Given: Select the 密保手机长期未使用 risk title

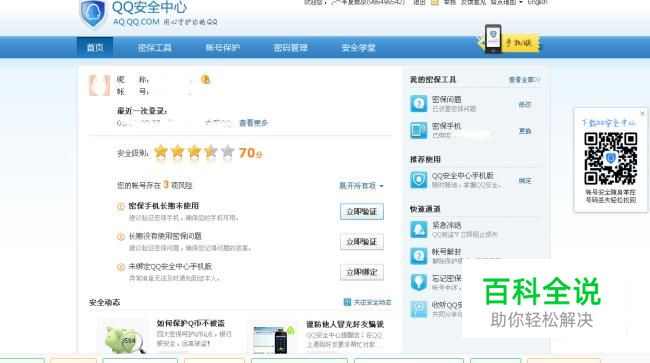Looking at the screenshot, I should (x=163, y=206).
